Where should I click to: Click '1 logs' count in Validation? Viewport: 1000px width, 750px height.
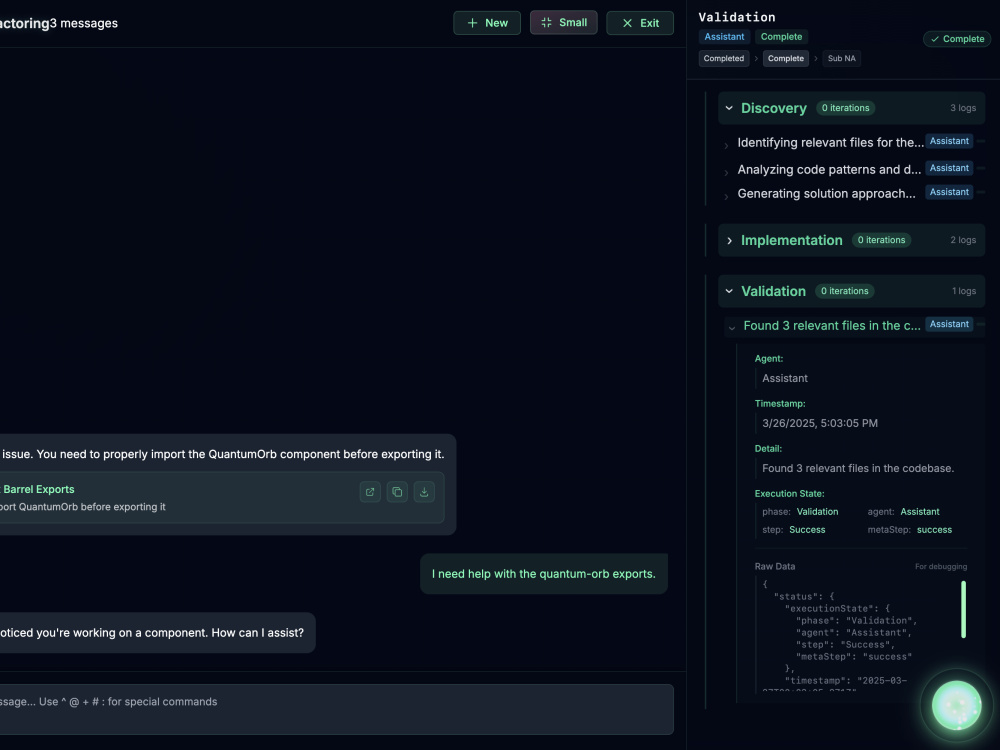(x=964, y=291)
